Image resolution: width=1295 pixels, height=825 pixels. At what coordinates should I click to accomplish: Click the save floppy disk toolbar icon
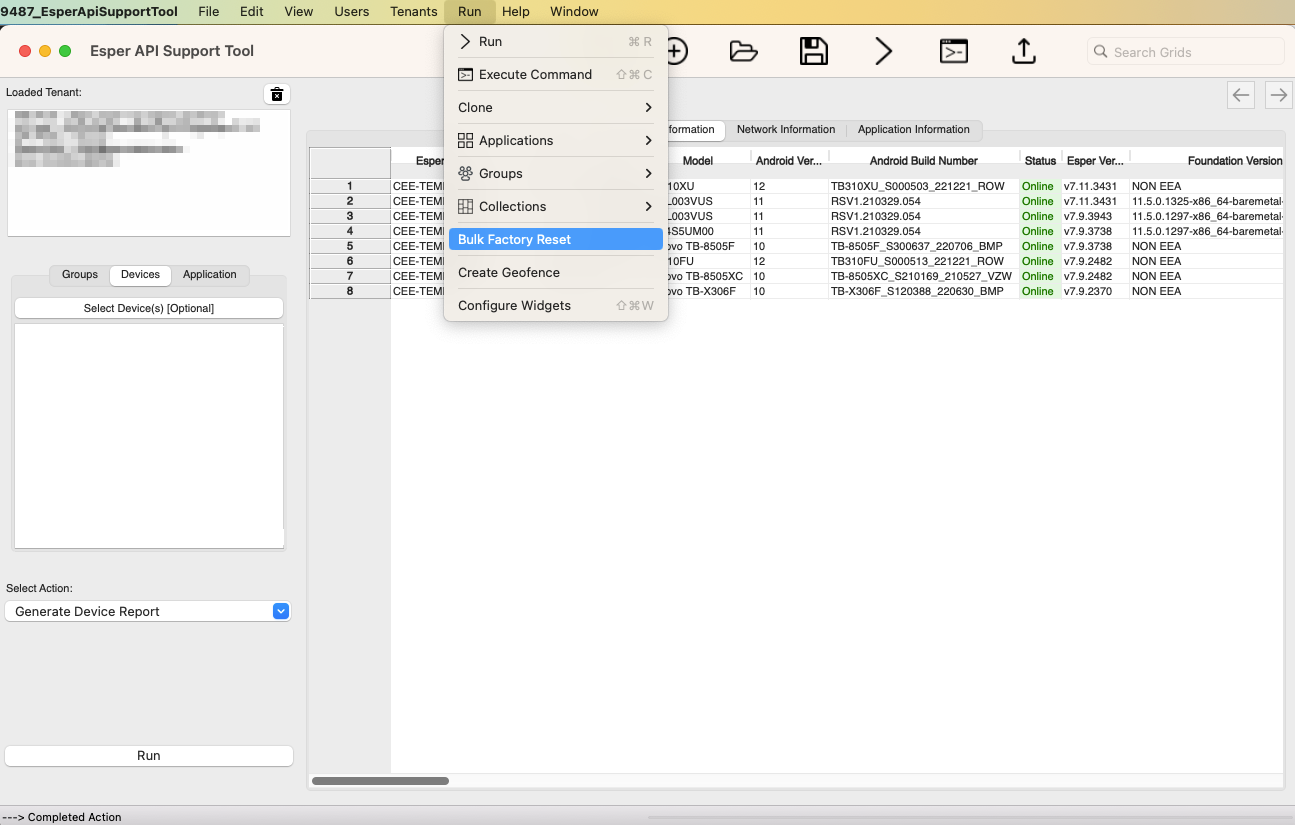tap(813, 52)
